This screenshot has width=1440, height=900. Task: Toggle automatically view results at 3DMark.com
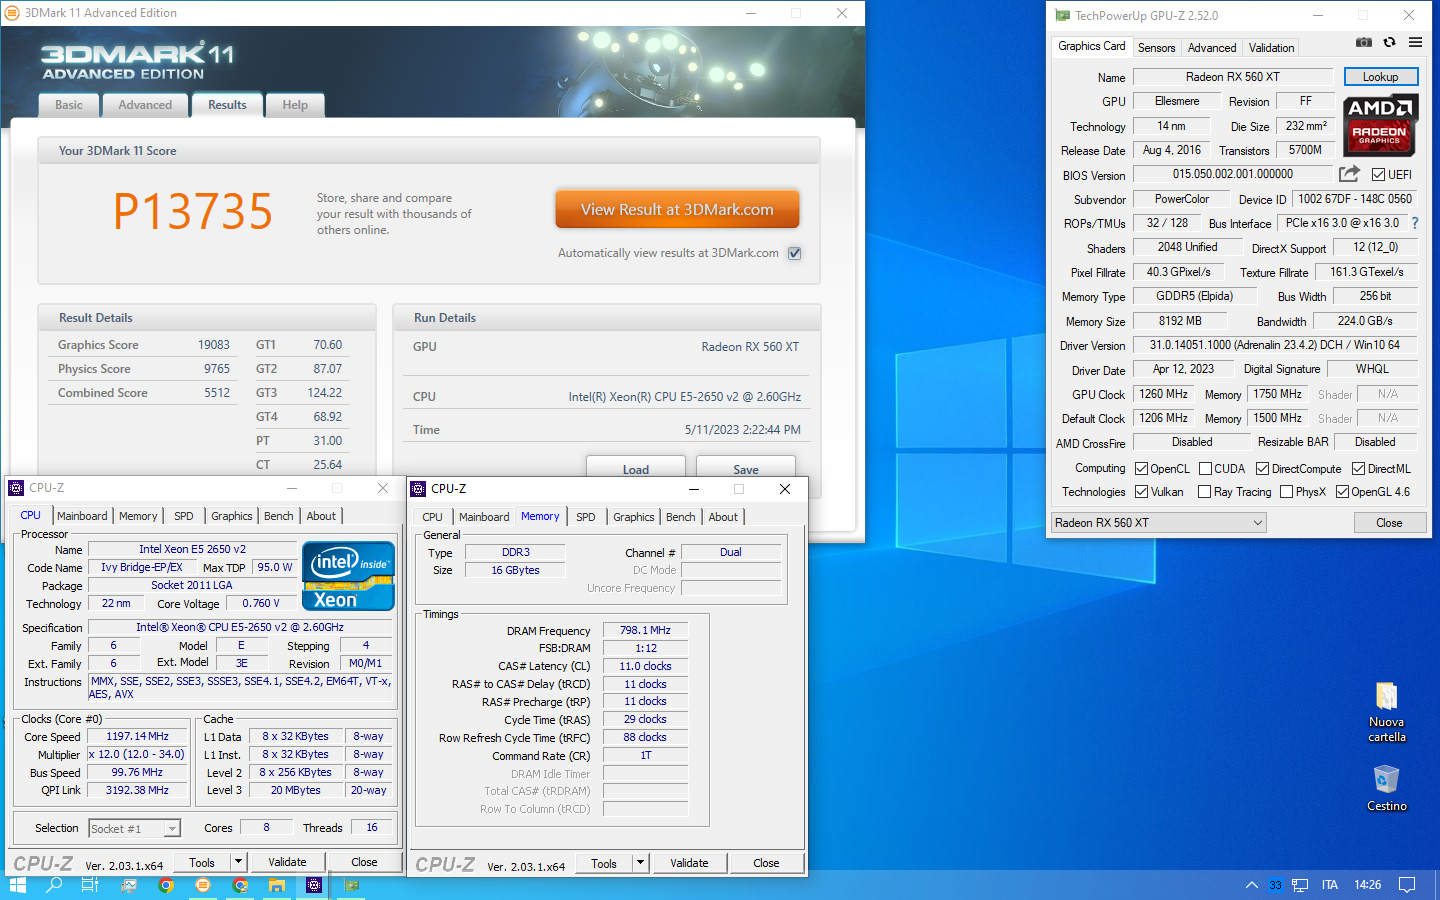795,253
